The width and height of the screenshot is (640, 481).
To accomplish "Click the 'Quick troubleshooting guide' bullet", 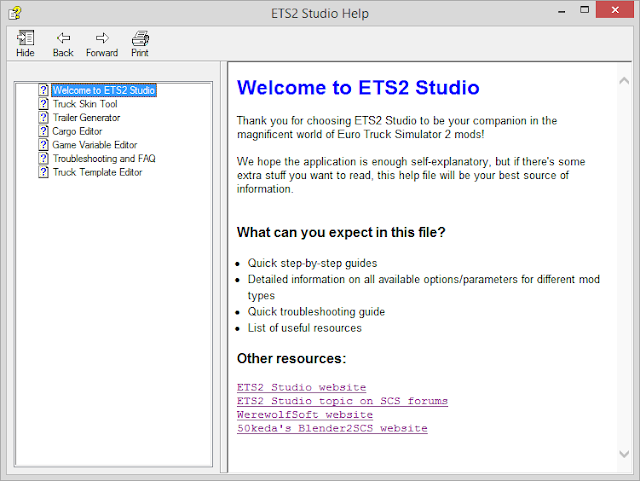I will click(316, 312).
